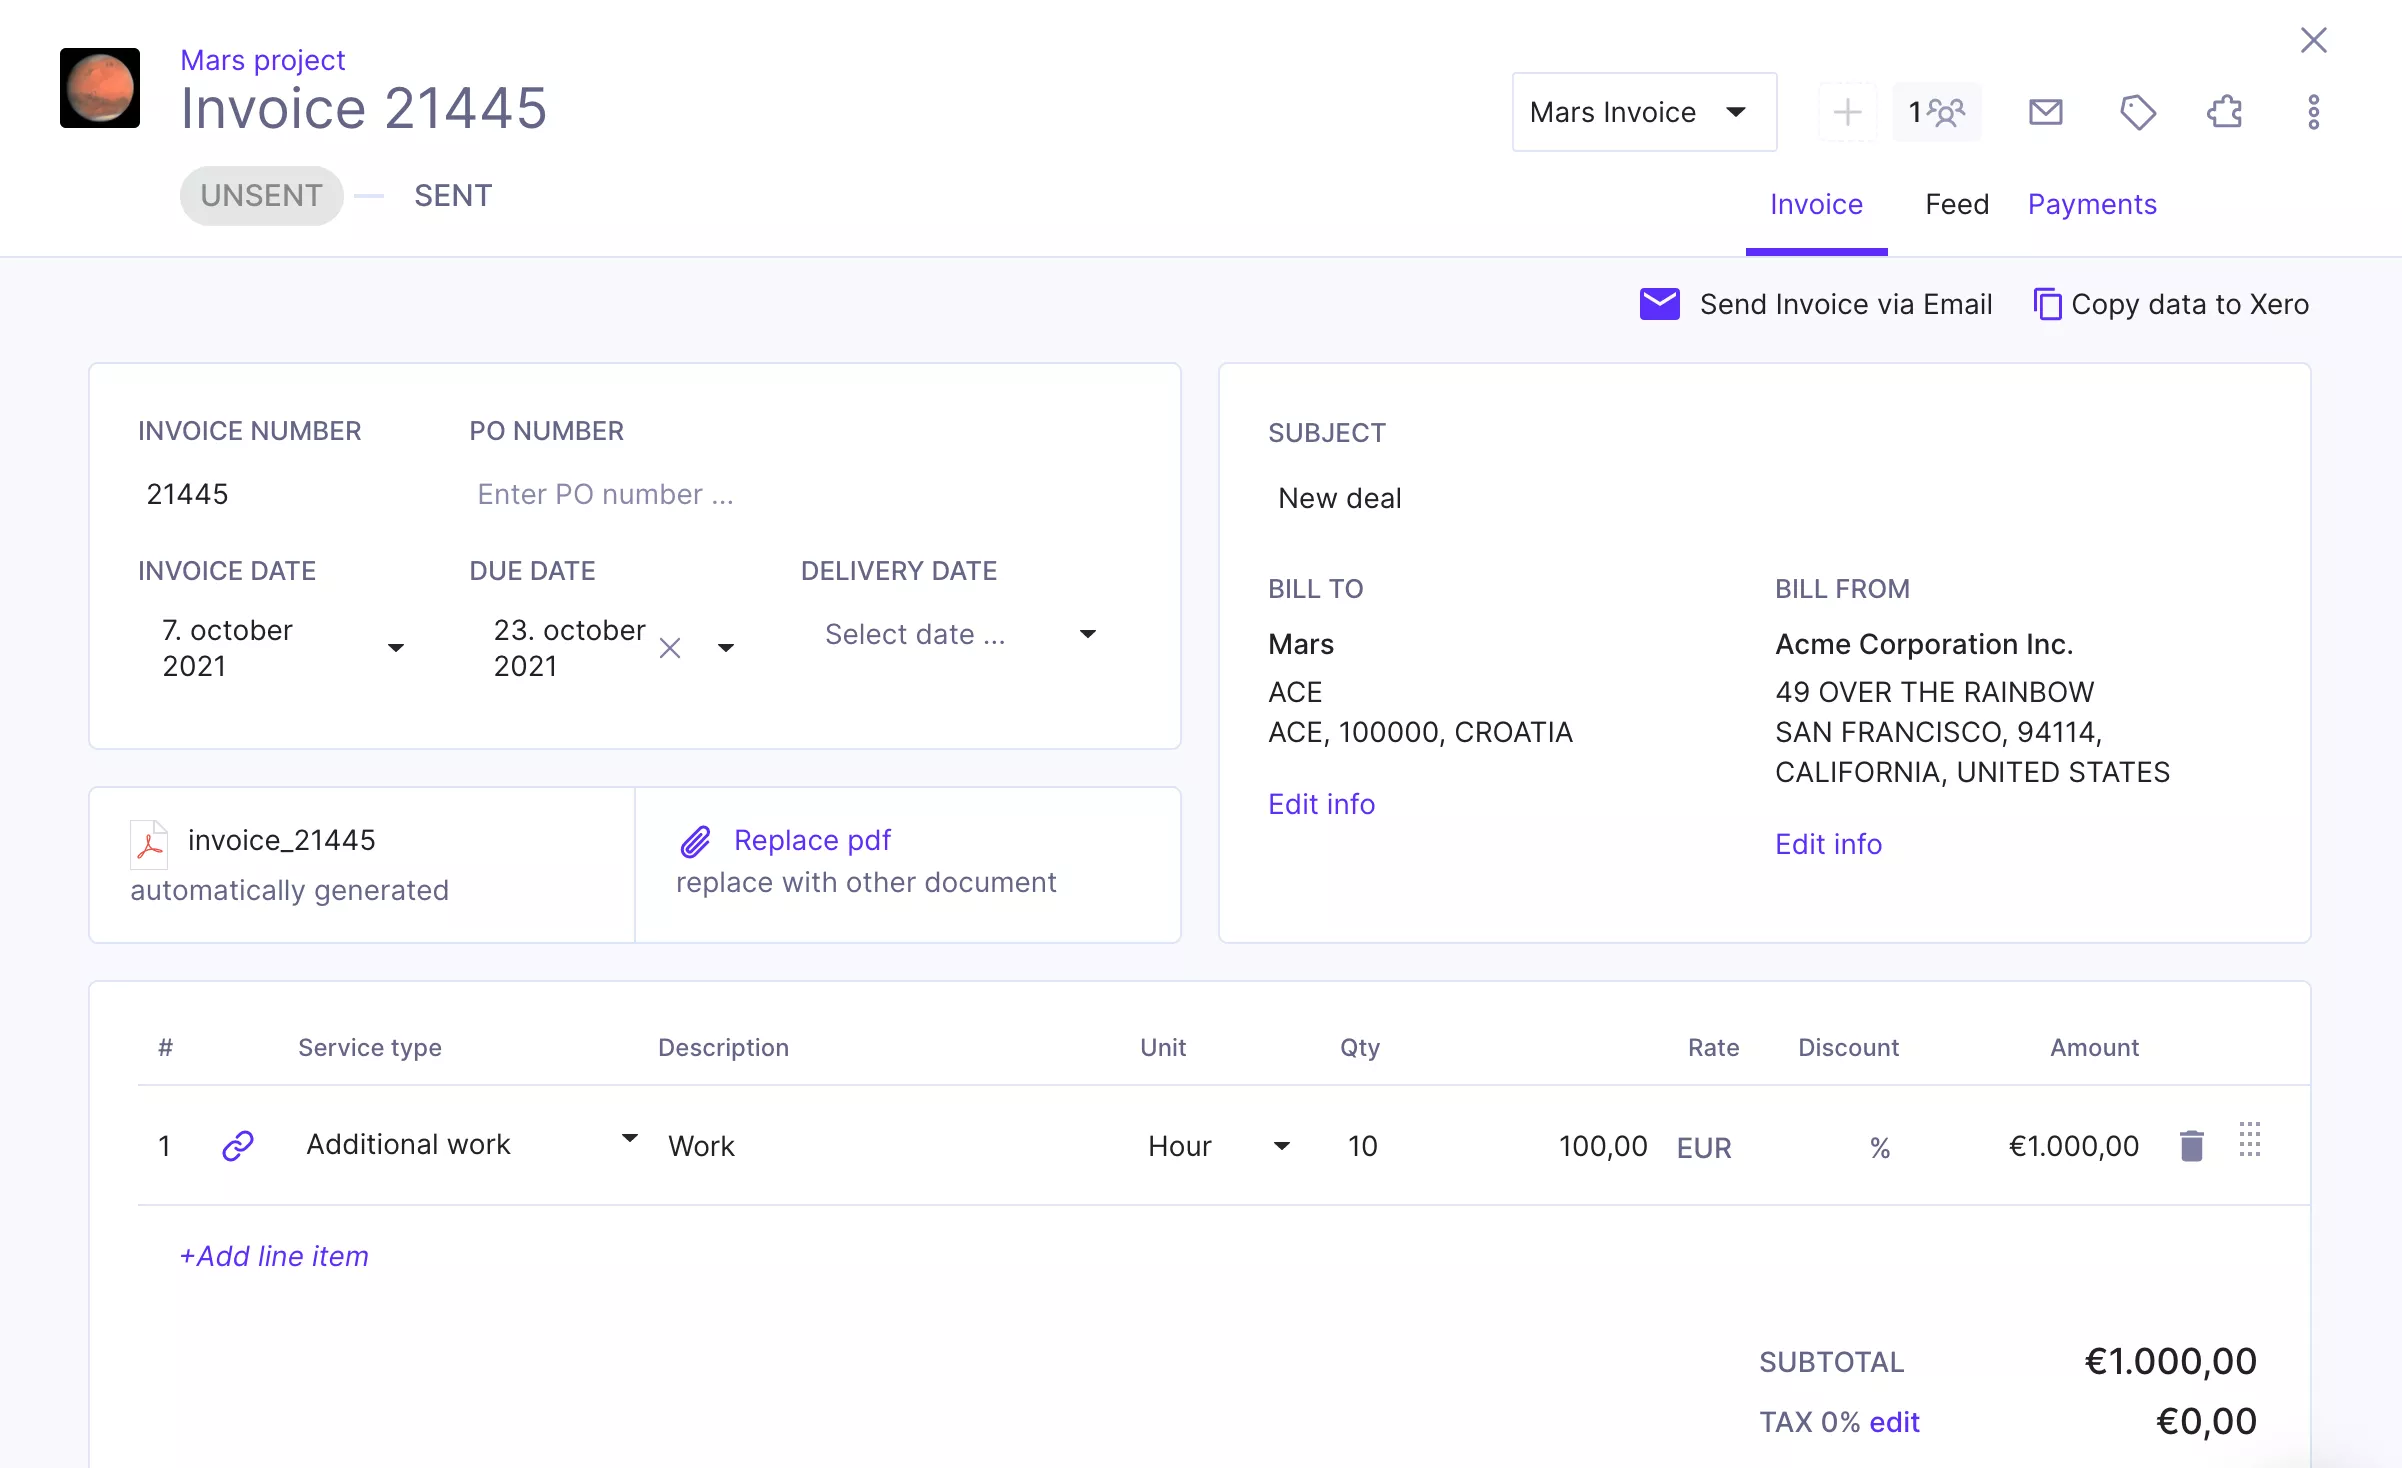Open the Mars Invoice template dropdown

[x=1644, y=112]
